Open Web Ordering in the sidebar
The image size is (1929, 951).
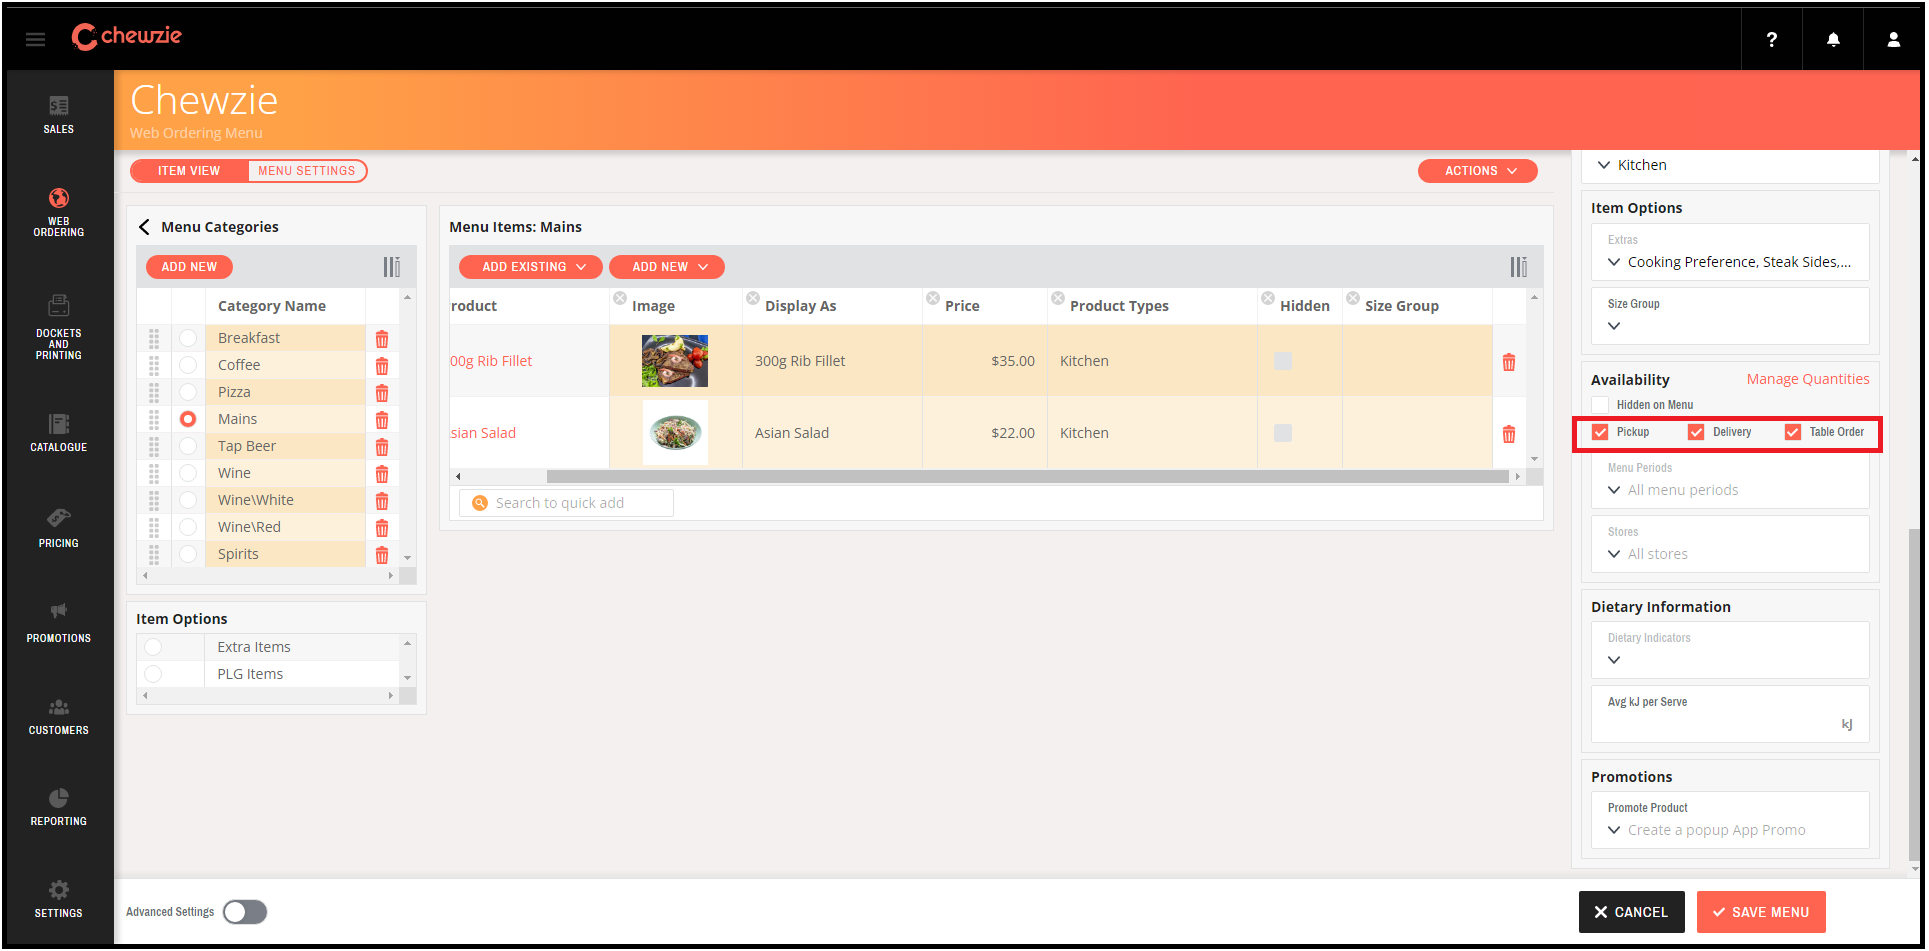(x=59, y=212)
